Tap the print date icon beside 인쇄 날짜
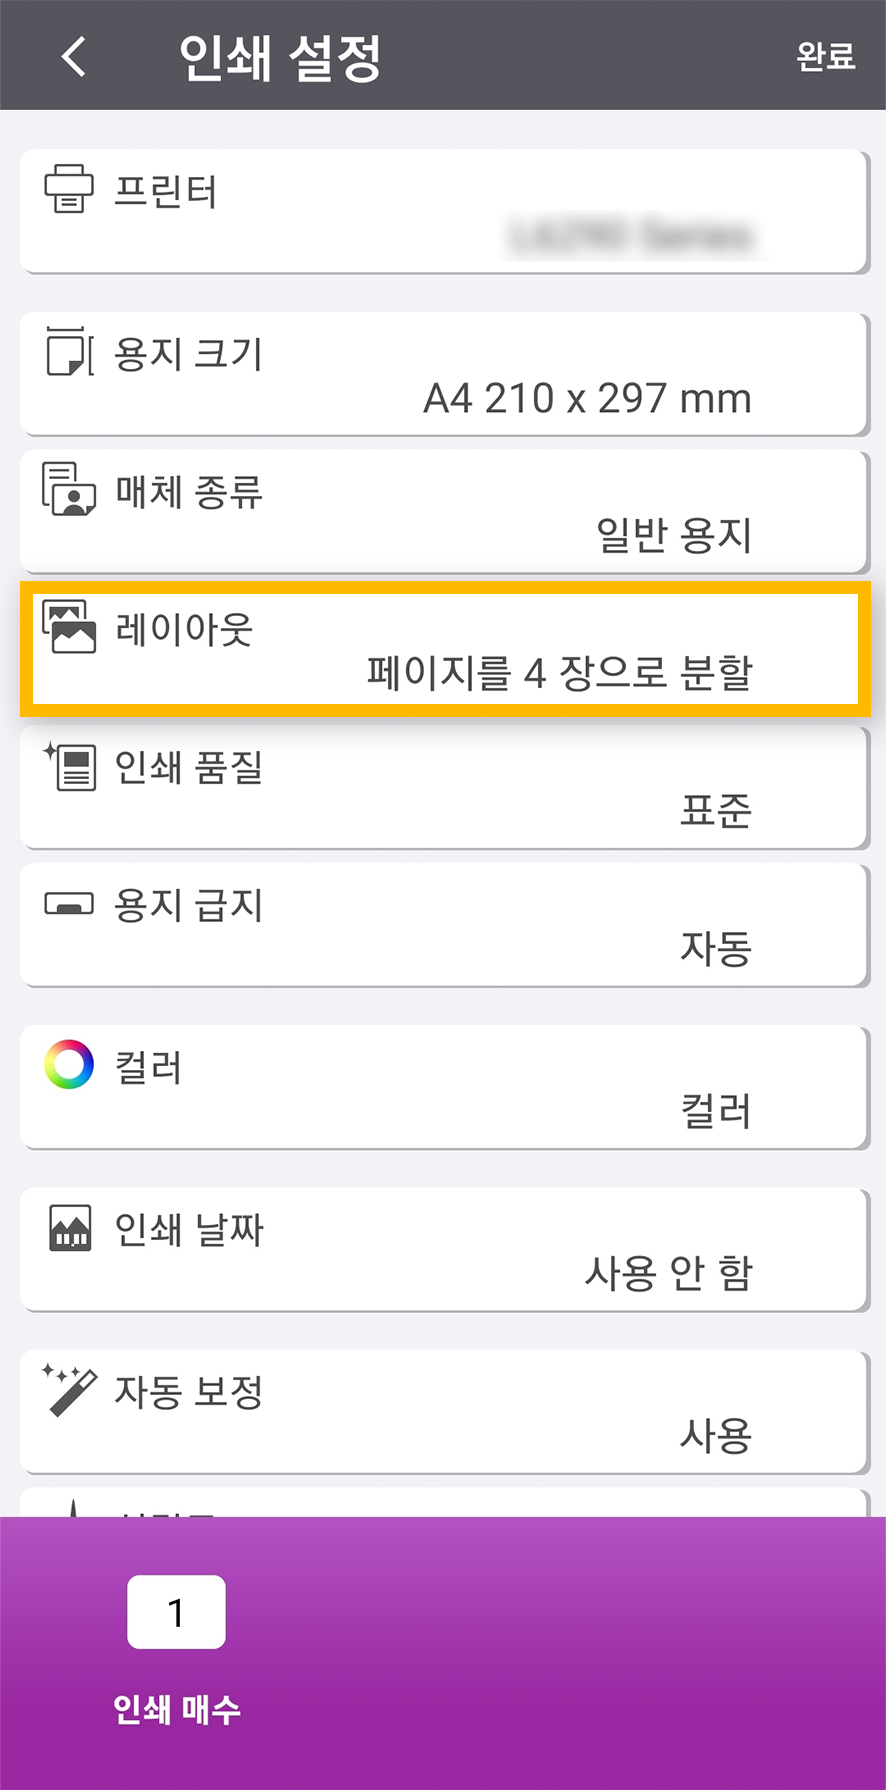 click(70, 1228)
